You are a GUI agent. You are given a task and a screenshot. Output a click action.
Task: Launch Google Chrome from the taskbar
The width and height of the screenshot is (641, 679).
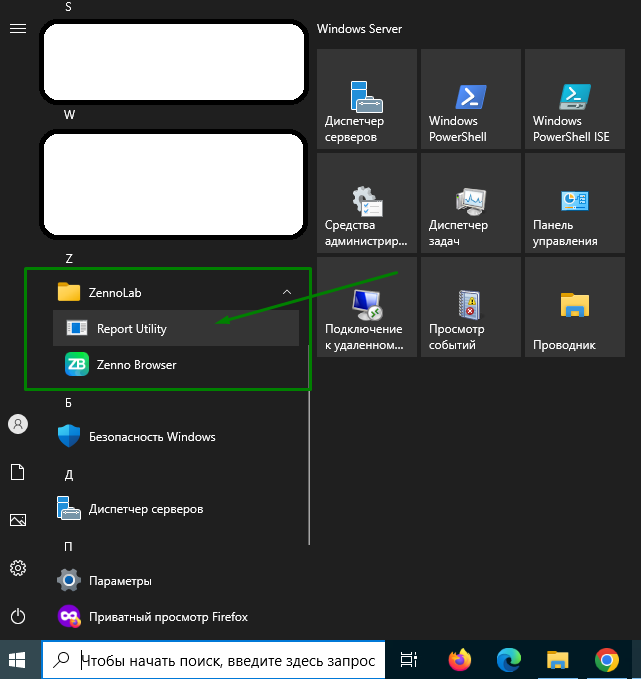pyautogui.click(x=607, y=660)
